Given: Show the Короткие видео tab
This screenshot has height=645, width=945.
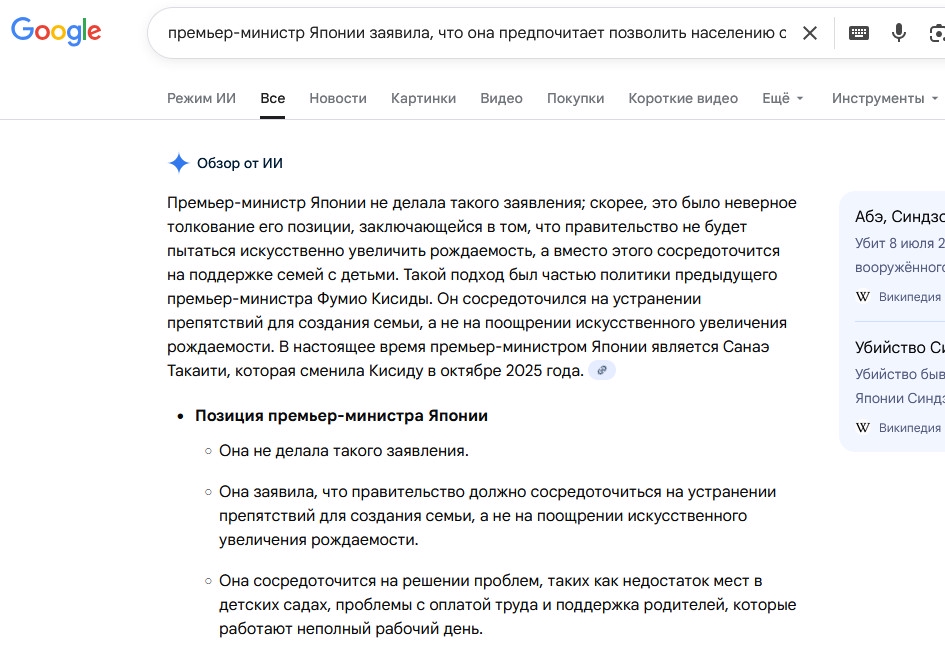Looking at the screenshot, I should pyautogui.click(x=683, y=98).
